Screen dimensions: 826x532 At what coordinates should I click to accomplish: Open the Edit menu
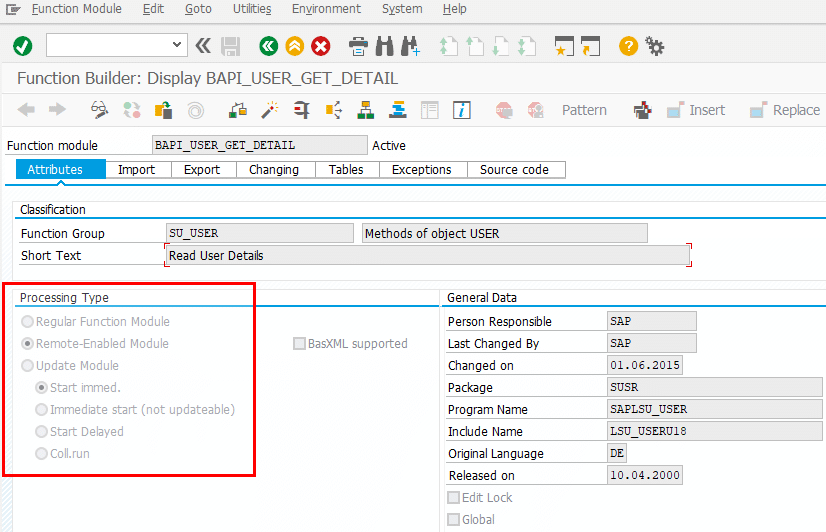[153, 9]
